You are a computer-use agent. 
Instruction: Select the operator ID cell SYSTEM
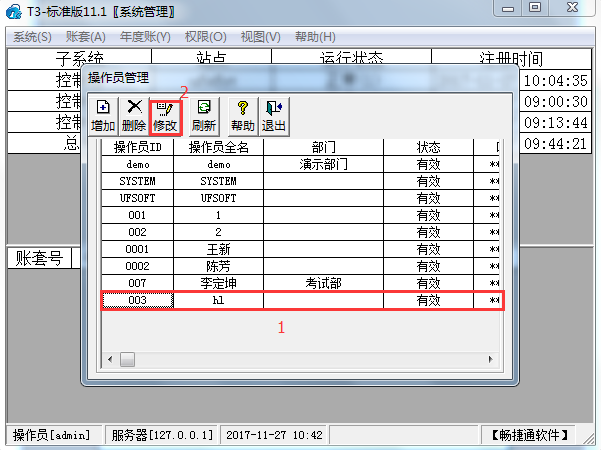138,181
